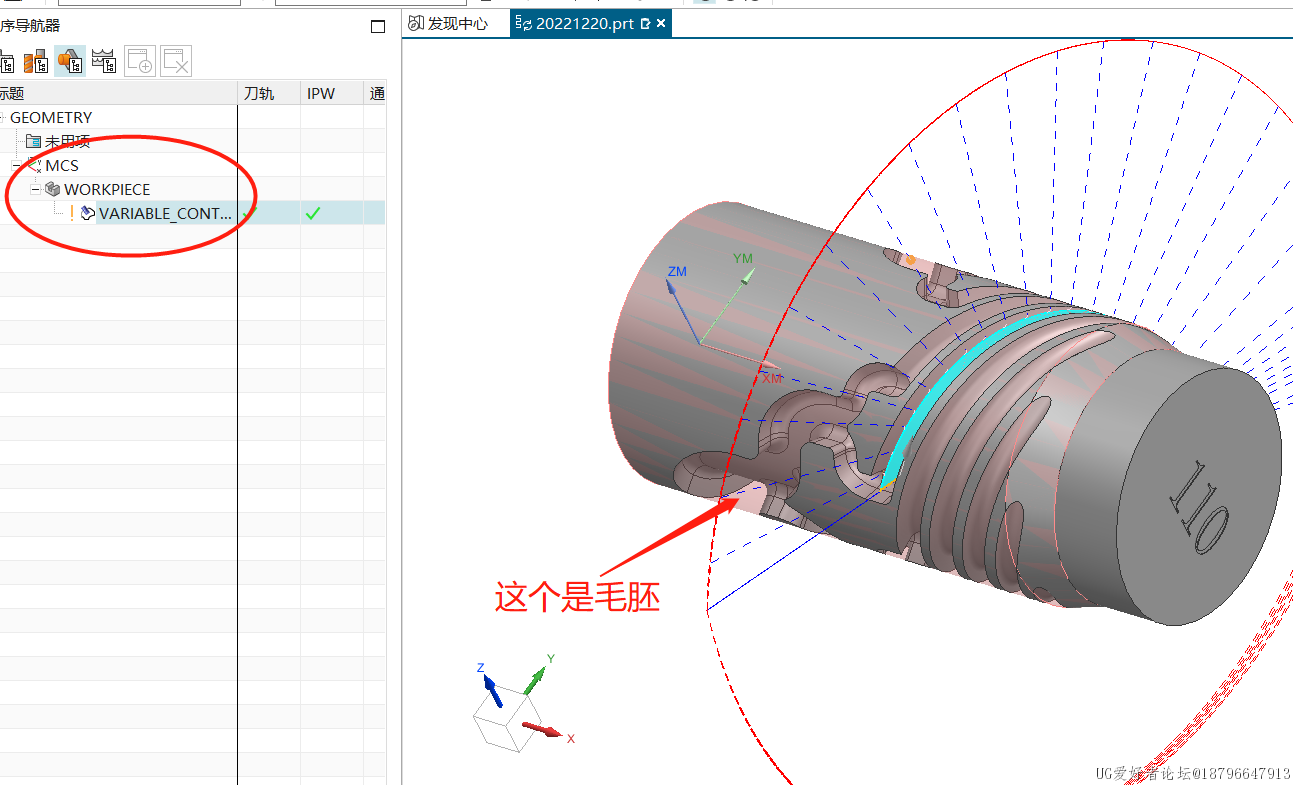Click the ZM axis label in viewport
1293x785 pixels.
[x=677, y=272]
